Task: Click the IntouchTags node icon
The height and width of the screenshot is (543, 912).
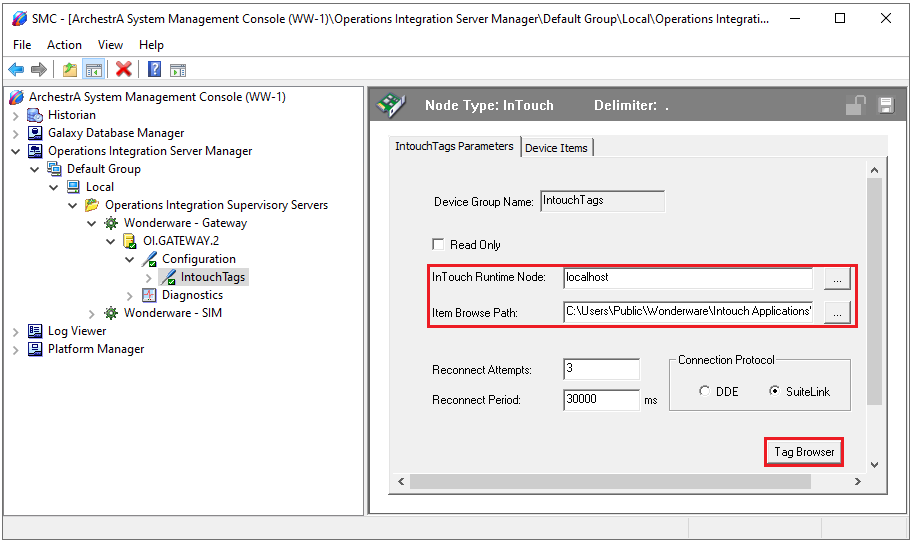Action: (168, 277)
